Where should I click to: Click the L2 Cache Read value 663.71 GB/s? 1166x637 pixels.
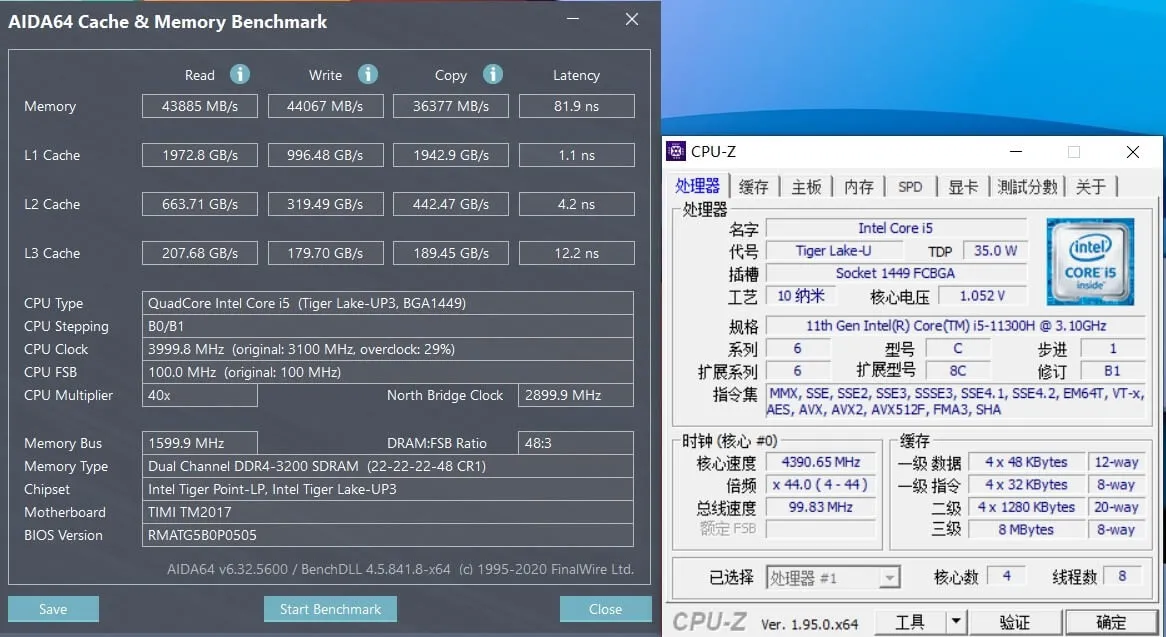point(200,204)
